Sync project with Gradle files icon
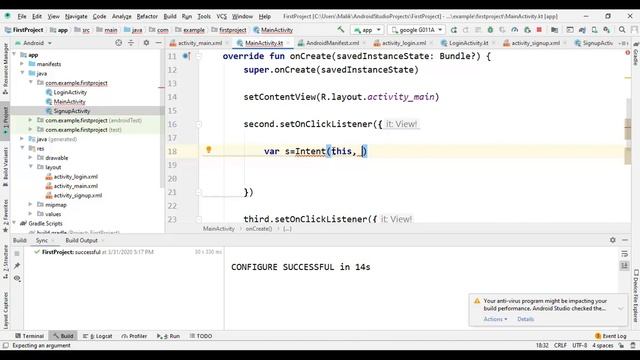Viewport: 640px width, 360px height. pos(582,30)
